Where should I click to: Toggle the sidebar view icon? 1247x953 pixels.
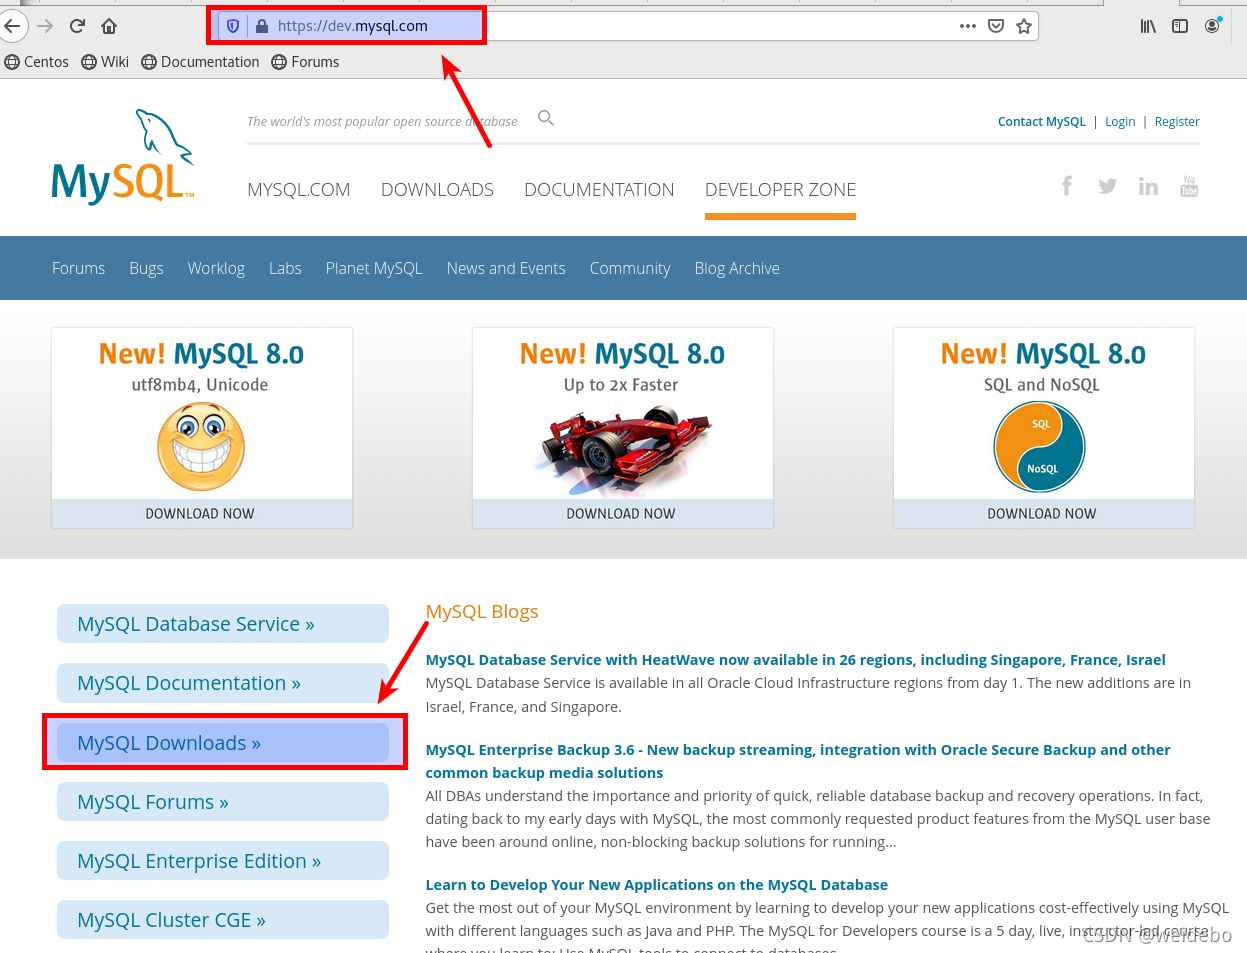(1180, 26)
